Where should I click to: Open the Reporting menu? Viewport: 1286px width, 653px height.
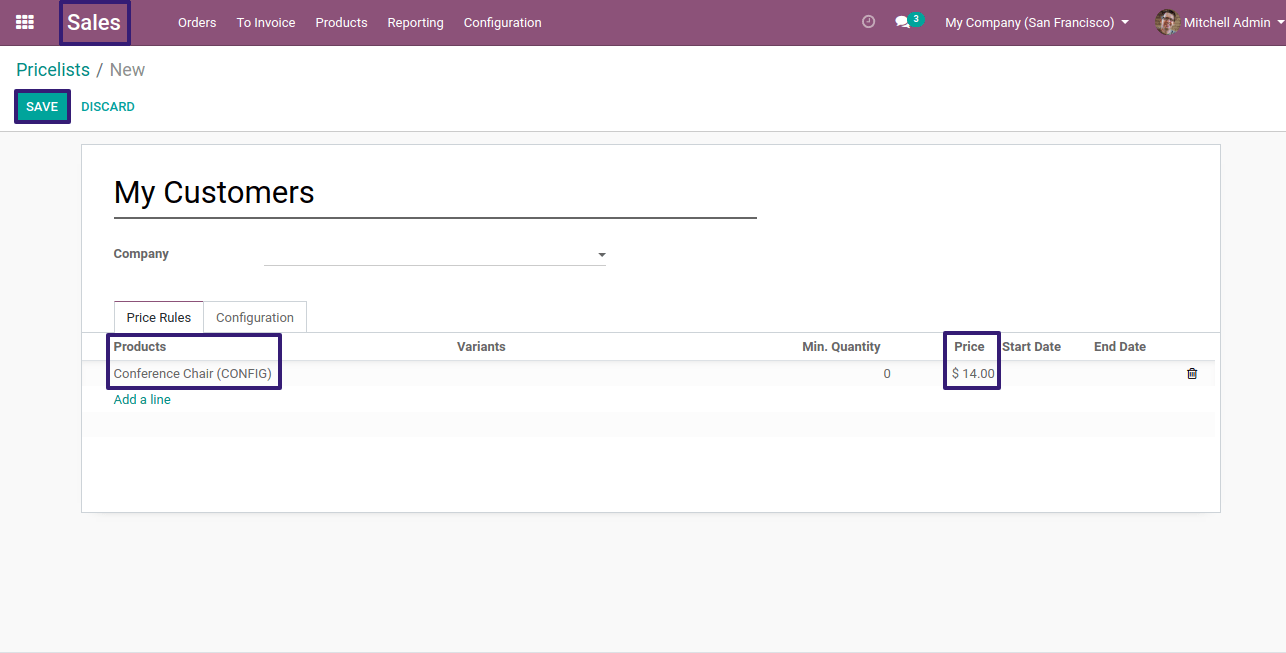[x=415, y=22]
